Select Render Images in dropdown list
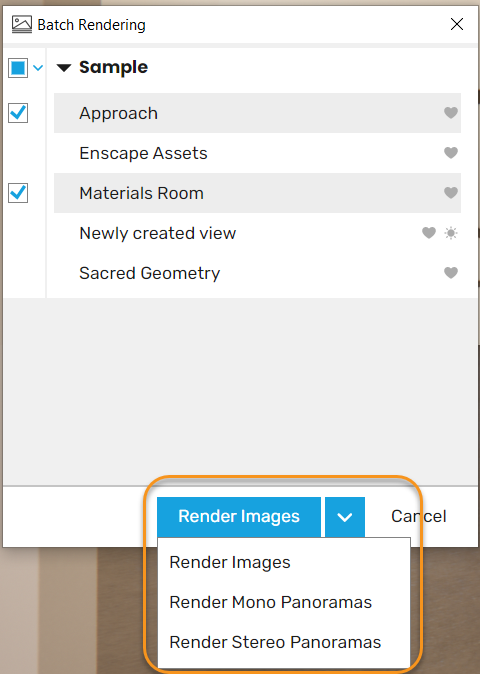The image size is (480, 674). [230, 562]
